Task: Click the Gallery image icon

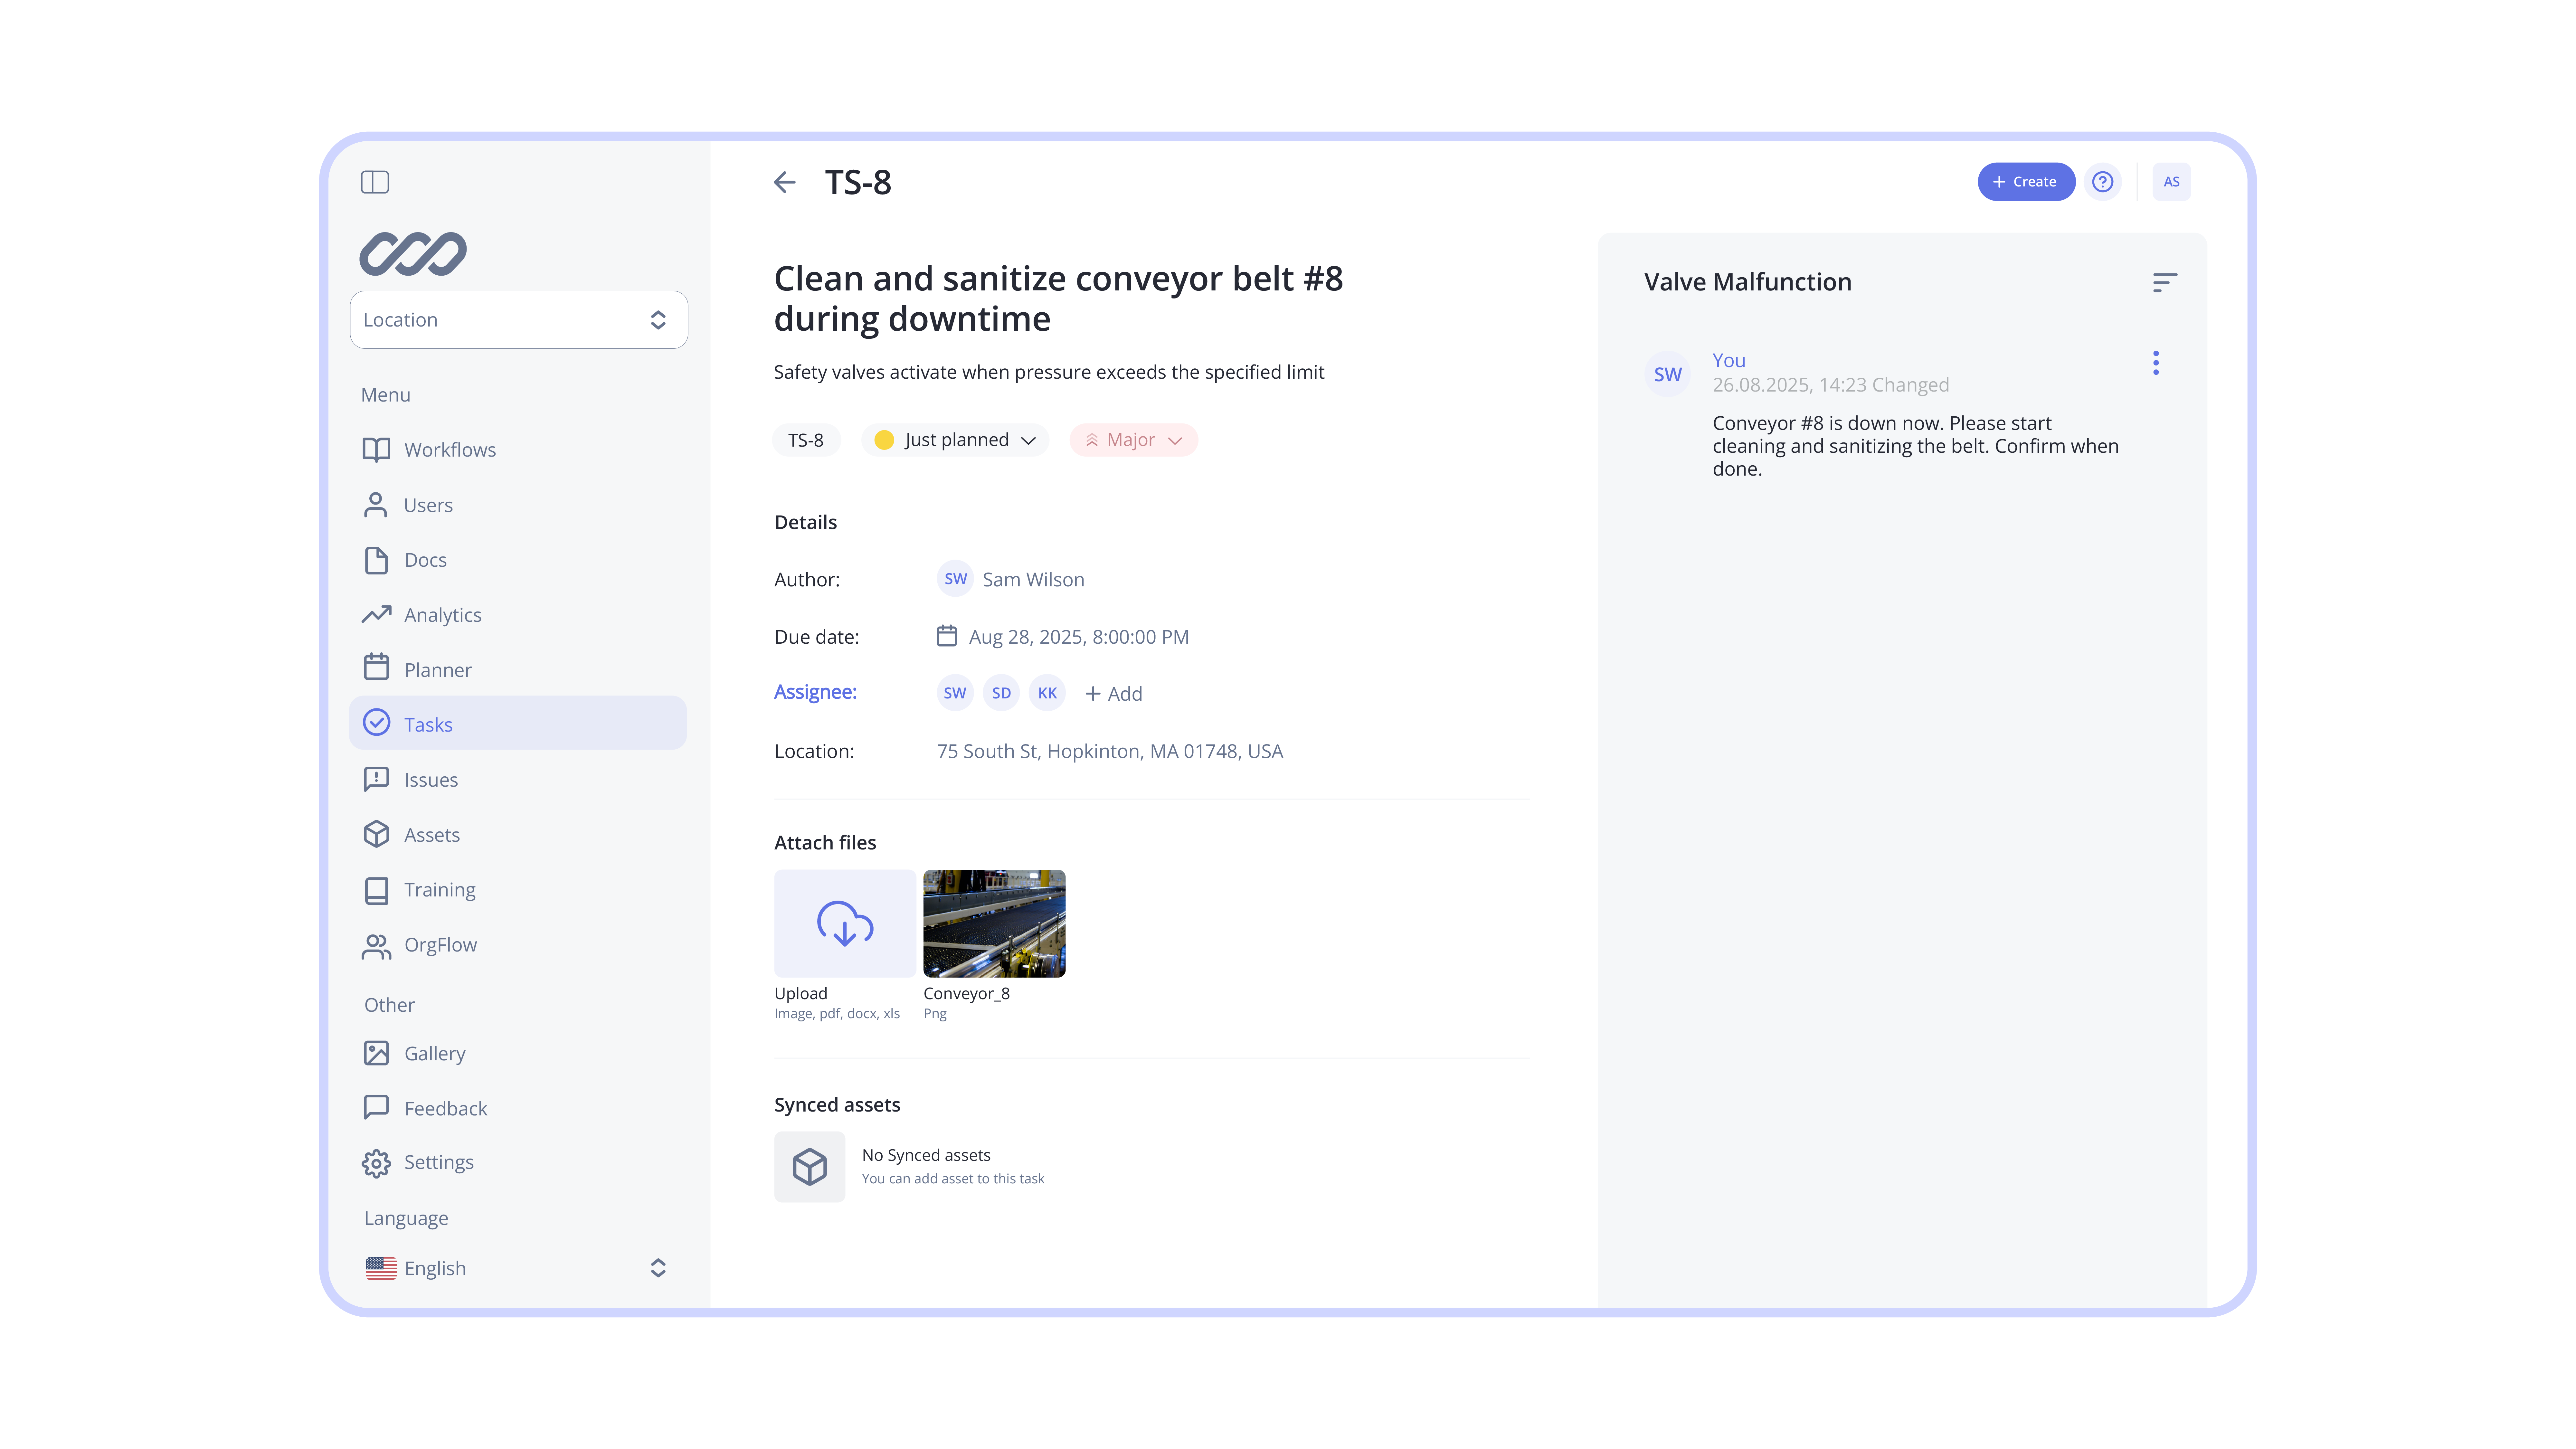Action: 376,1053
